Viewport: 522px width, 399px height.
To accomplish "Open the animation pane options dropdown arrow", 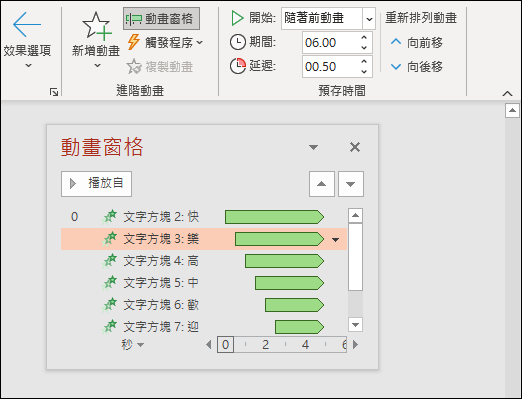I will click(x=313, y=147).
